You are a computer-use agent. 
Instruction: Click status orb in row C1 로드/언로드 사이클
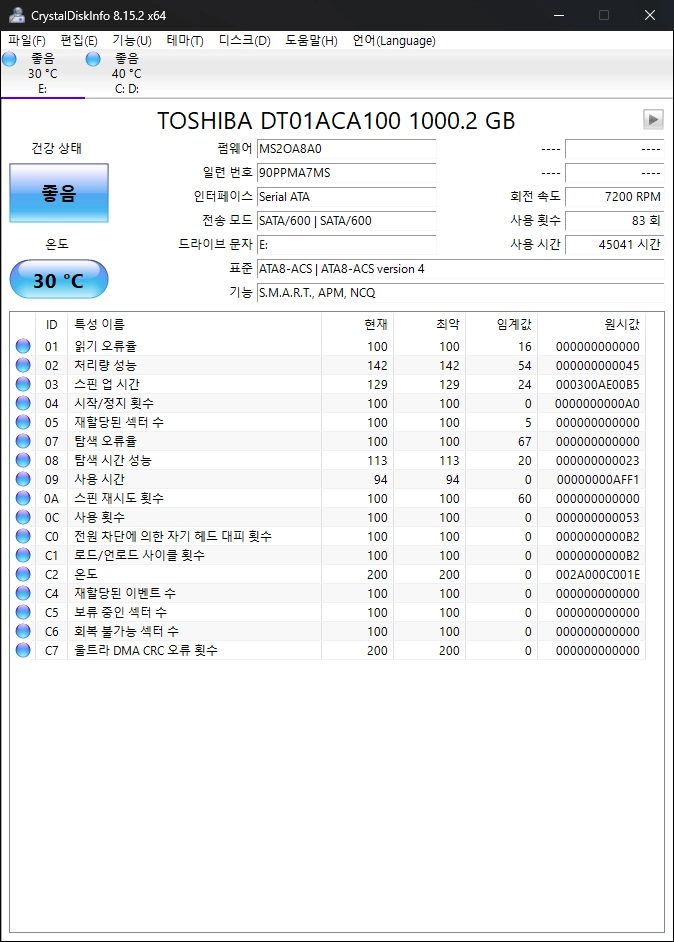(23, 555)
